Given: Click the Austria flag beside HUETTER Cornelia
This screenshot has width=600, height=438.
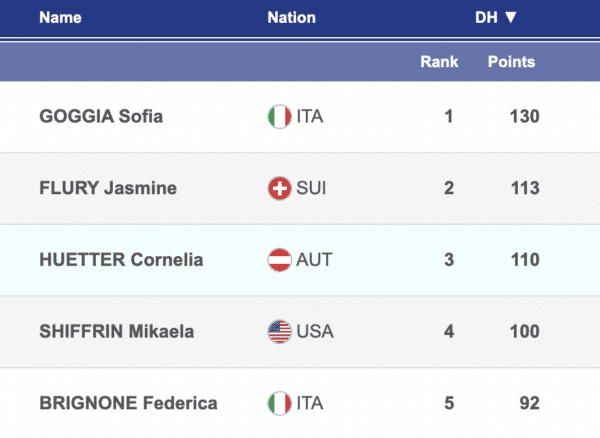Looking at the screenshot, I should pos(279,260).
